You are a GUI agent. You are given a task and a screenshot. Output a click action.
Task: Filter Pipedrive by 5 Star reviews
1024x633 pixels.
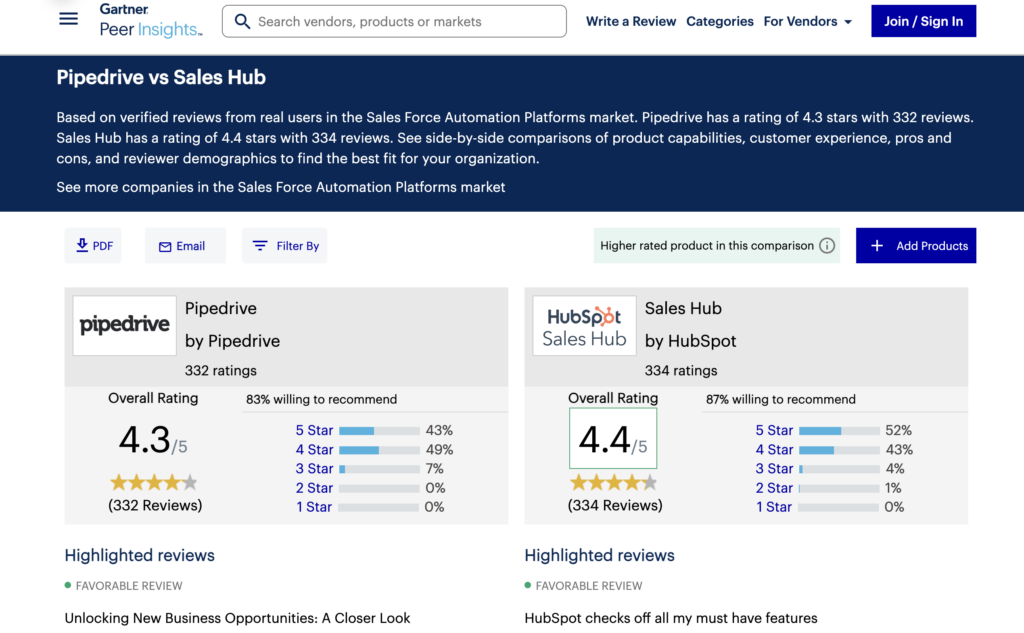[314, 430]
